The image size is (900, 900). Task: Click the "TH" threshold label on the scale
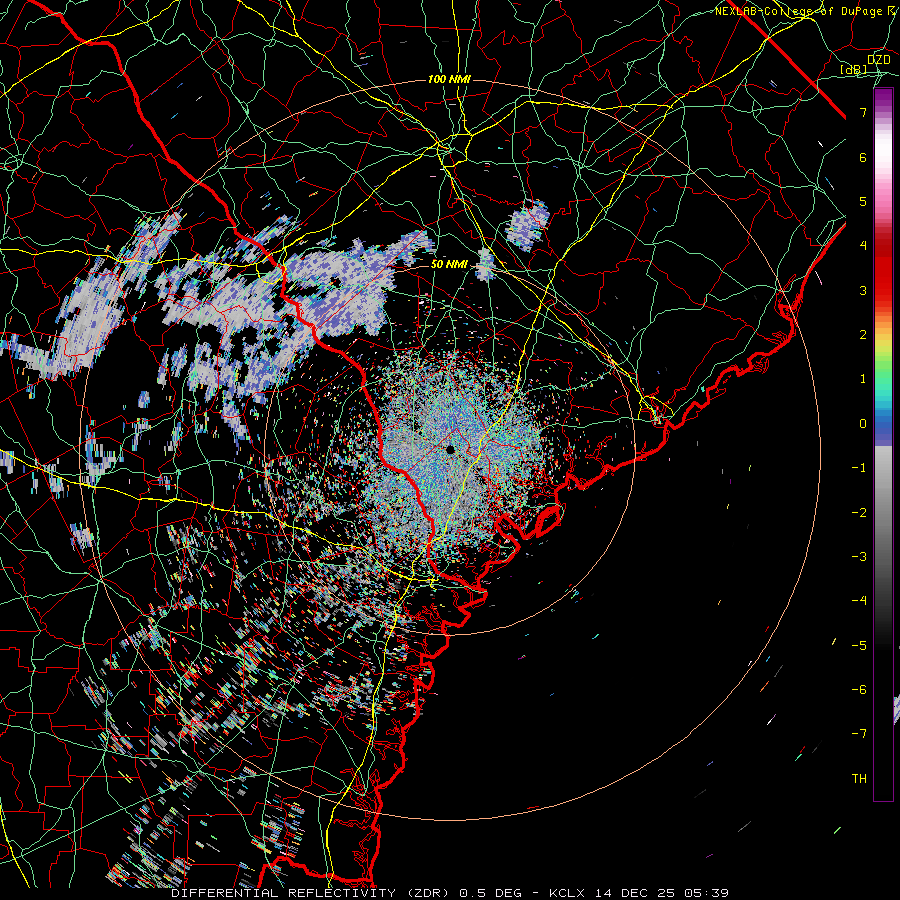click(x=859, y=779)
